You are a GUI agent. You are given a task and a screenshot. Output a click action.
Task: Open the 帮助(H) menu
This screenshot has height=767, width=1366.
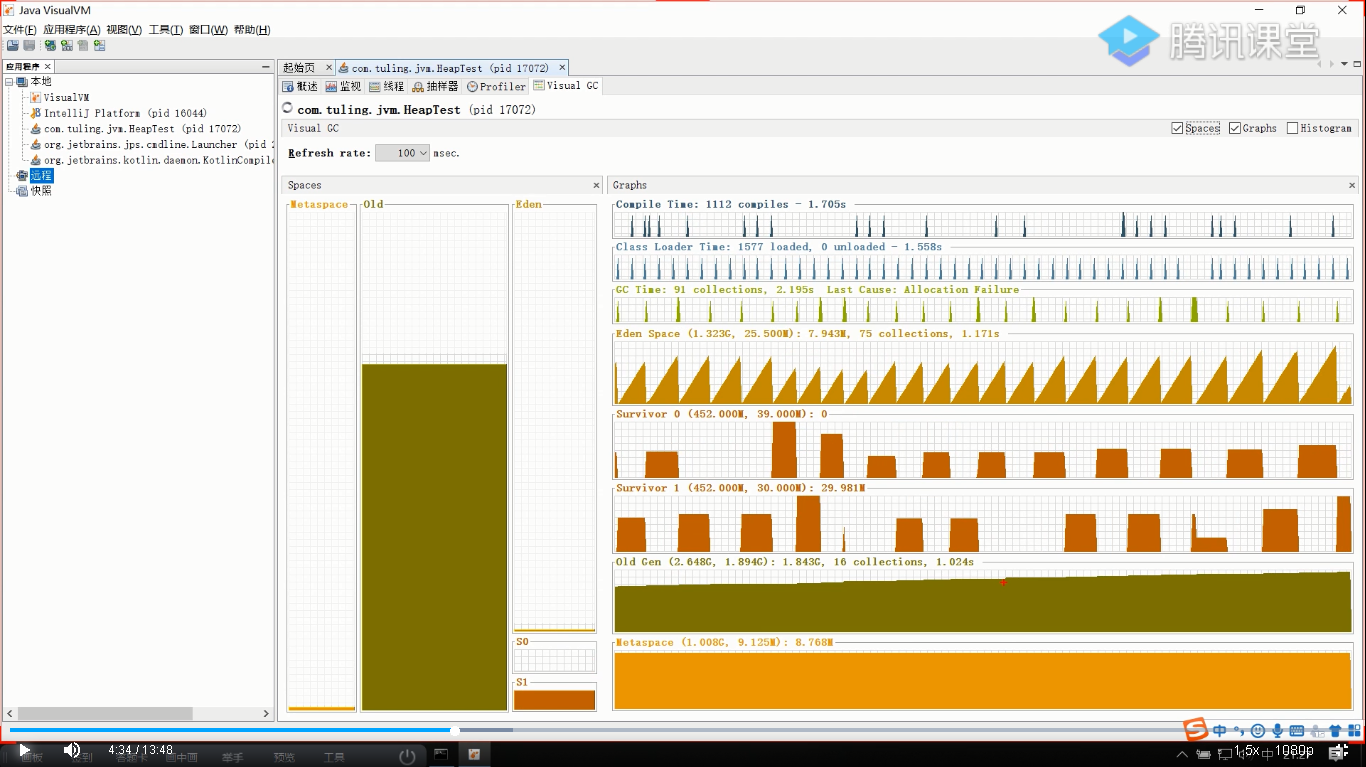[252, 29]
